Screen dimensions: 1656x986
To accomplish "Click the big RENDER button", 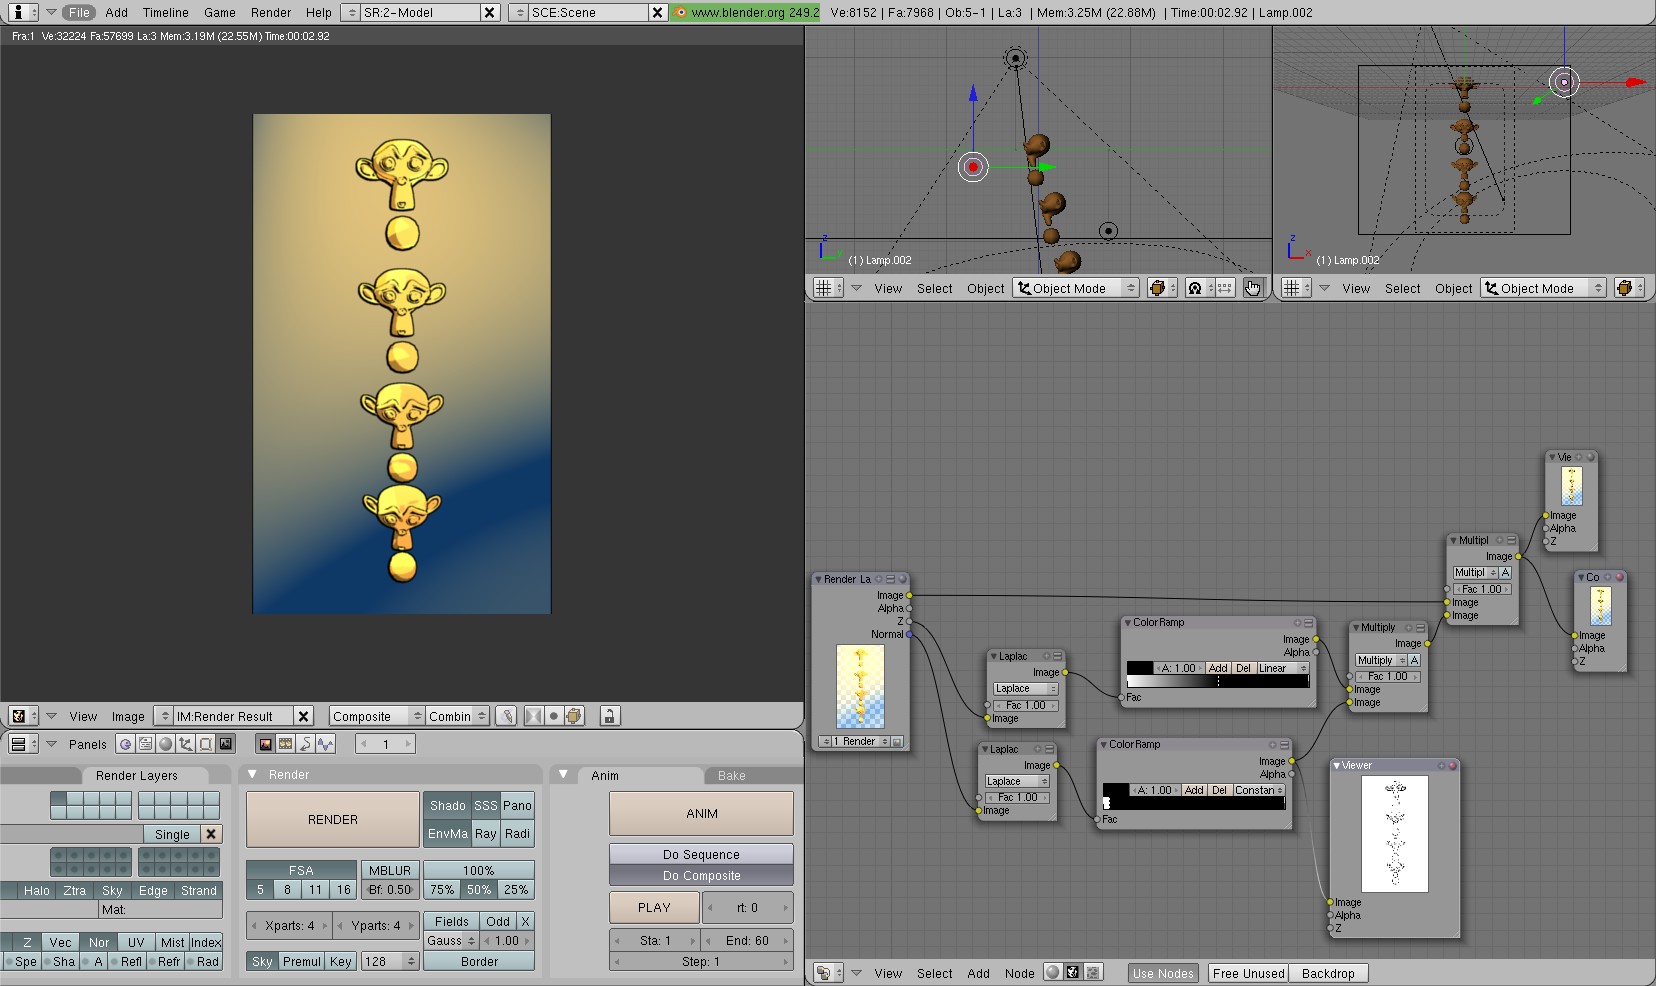I will (x=333, y=819).
